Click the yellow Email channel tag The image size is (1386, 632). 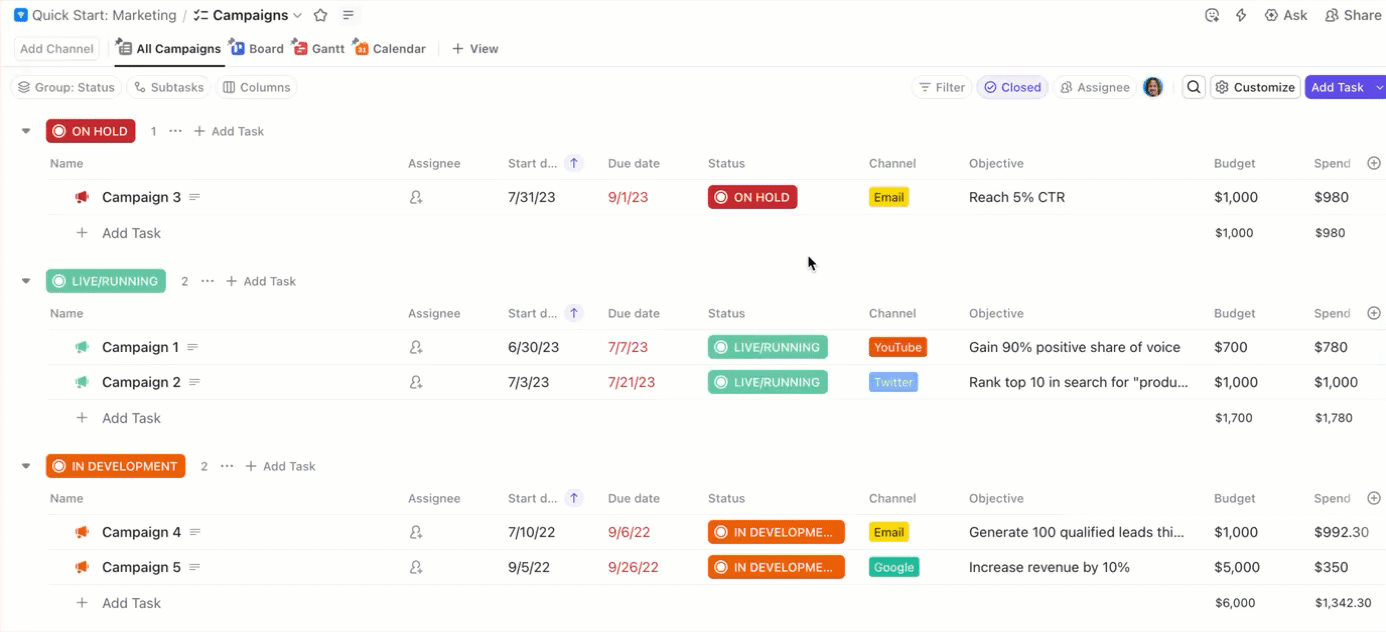[889, 197]
